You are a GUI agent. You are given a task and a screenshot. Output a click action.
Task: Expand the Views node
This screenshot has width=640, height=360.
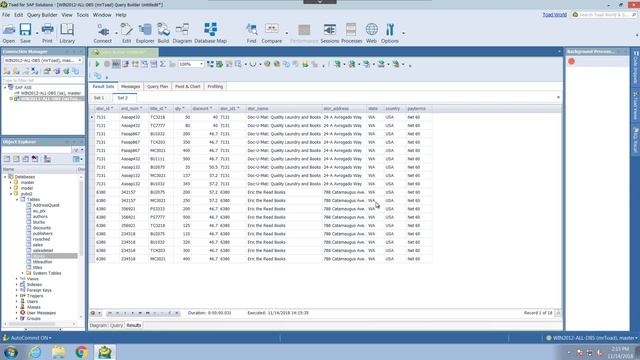[x=17, y=279]
